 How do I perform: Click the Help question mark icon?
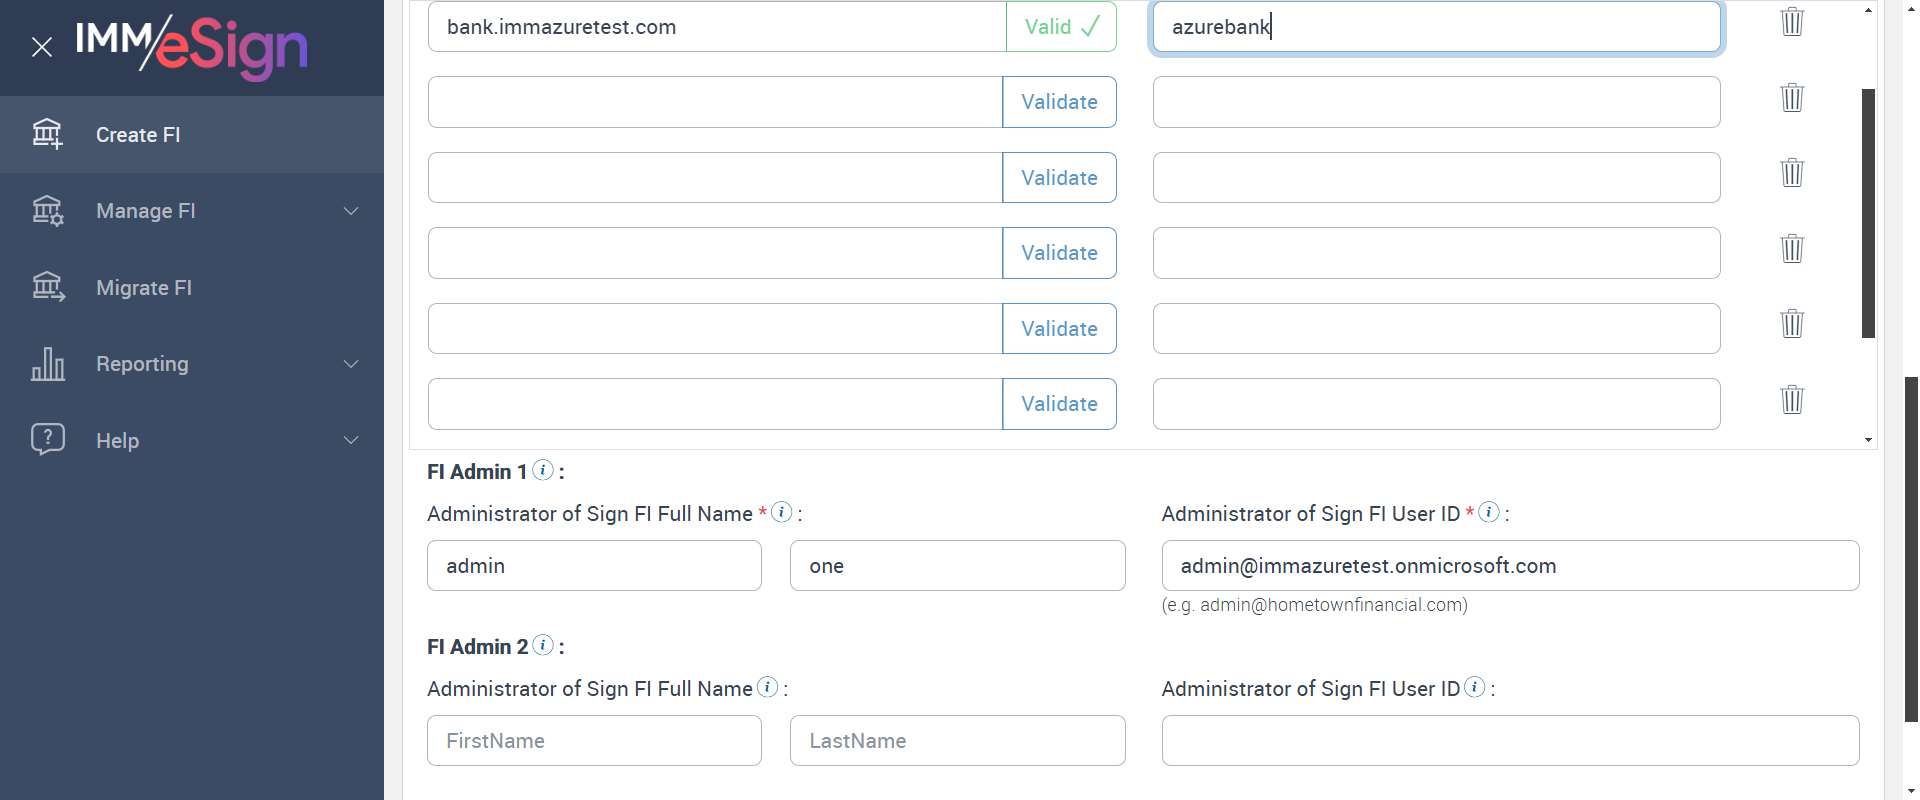pyautogui.click(x=47, y=440)
